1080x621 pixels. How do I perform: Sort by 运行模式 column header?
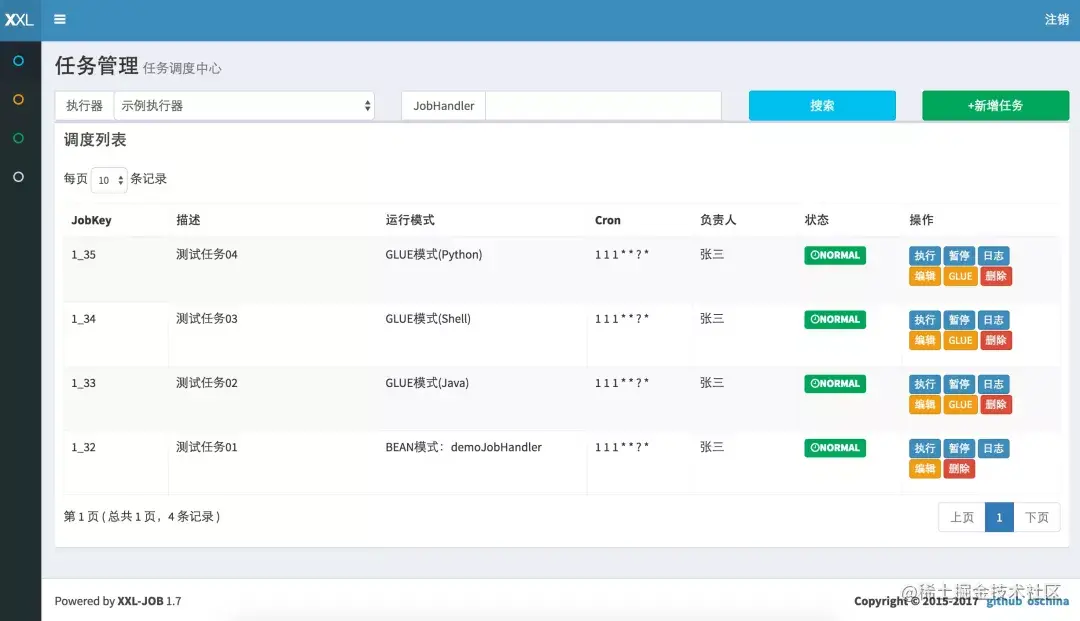coord(410,220)
